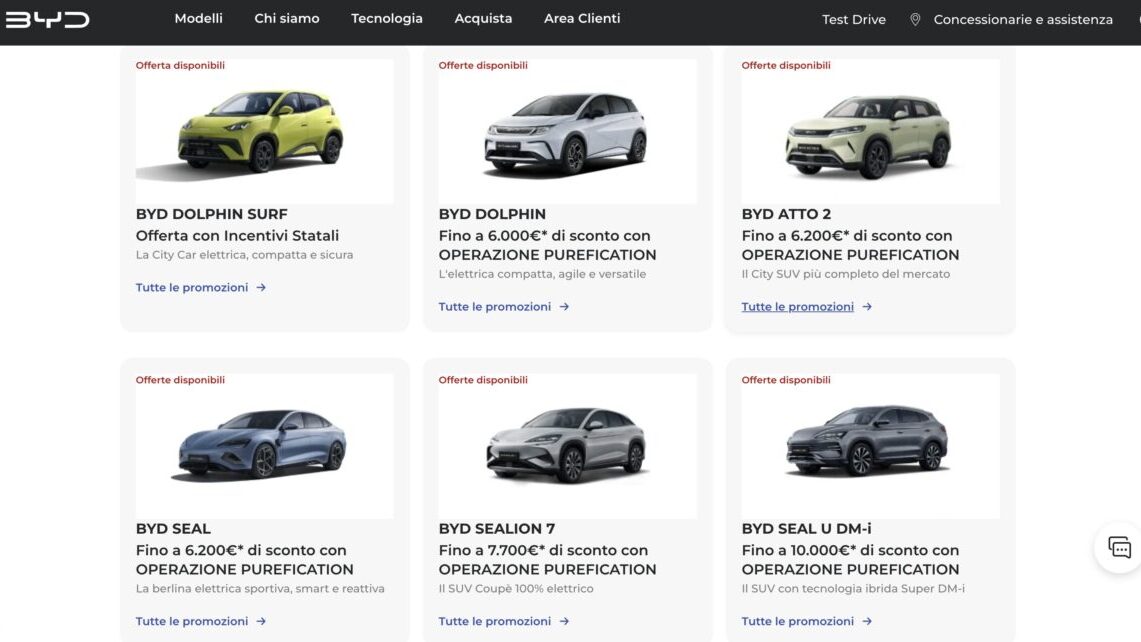
Task: Open Concessionarie e assistenza
Action: pos(1022,18)
